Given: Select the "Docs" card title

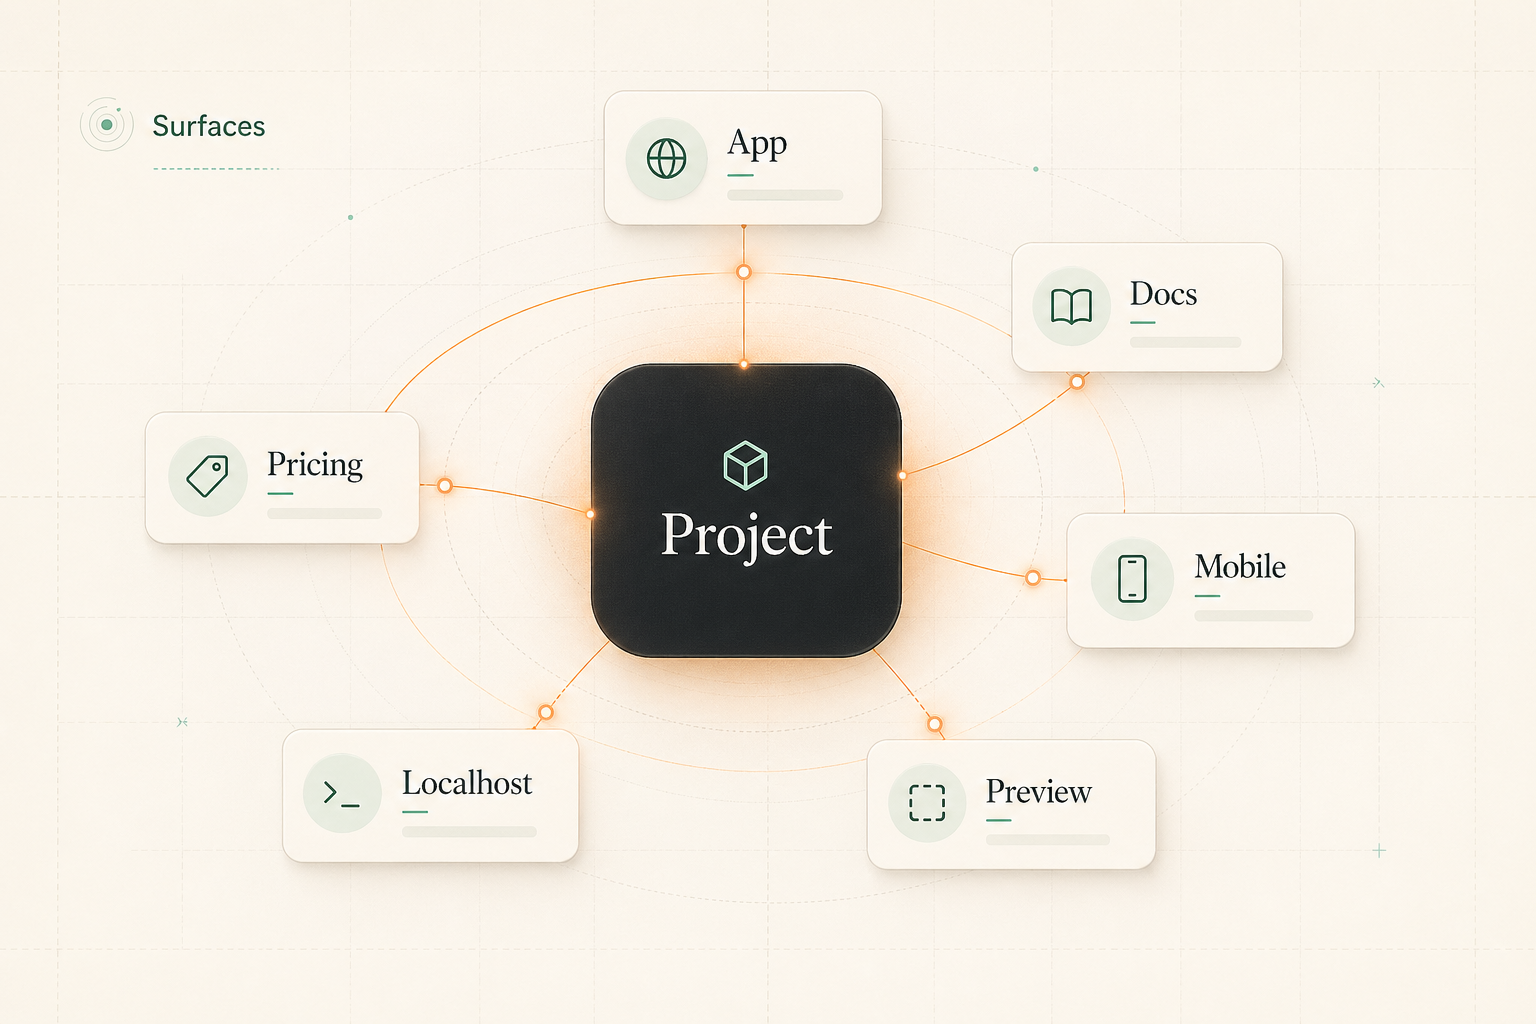Looking at the screenshot, I should point(1163,294).
